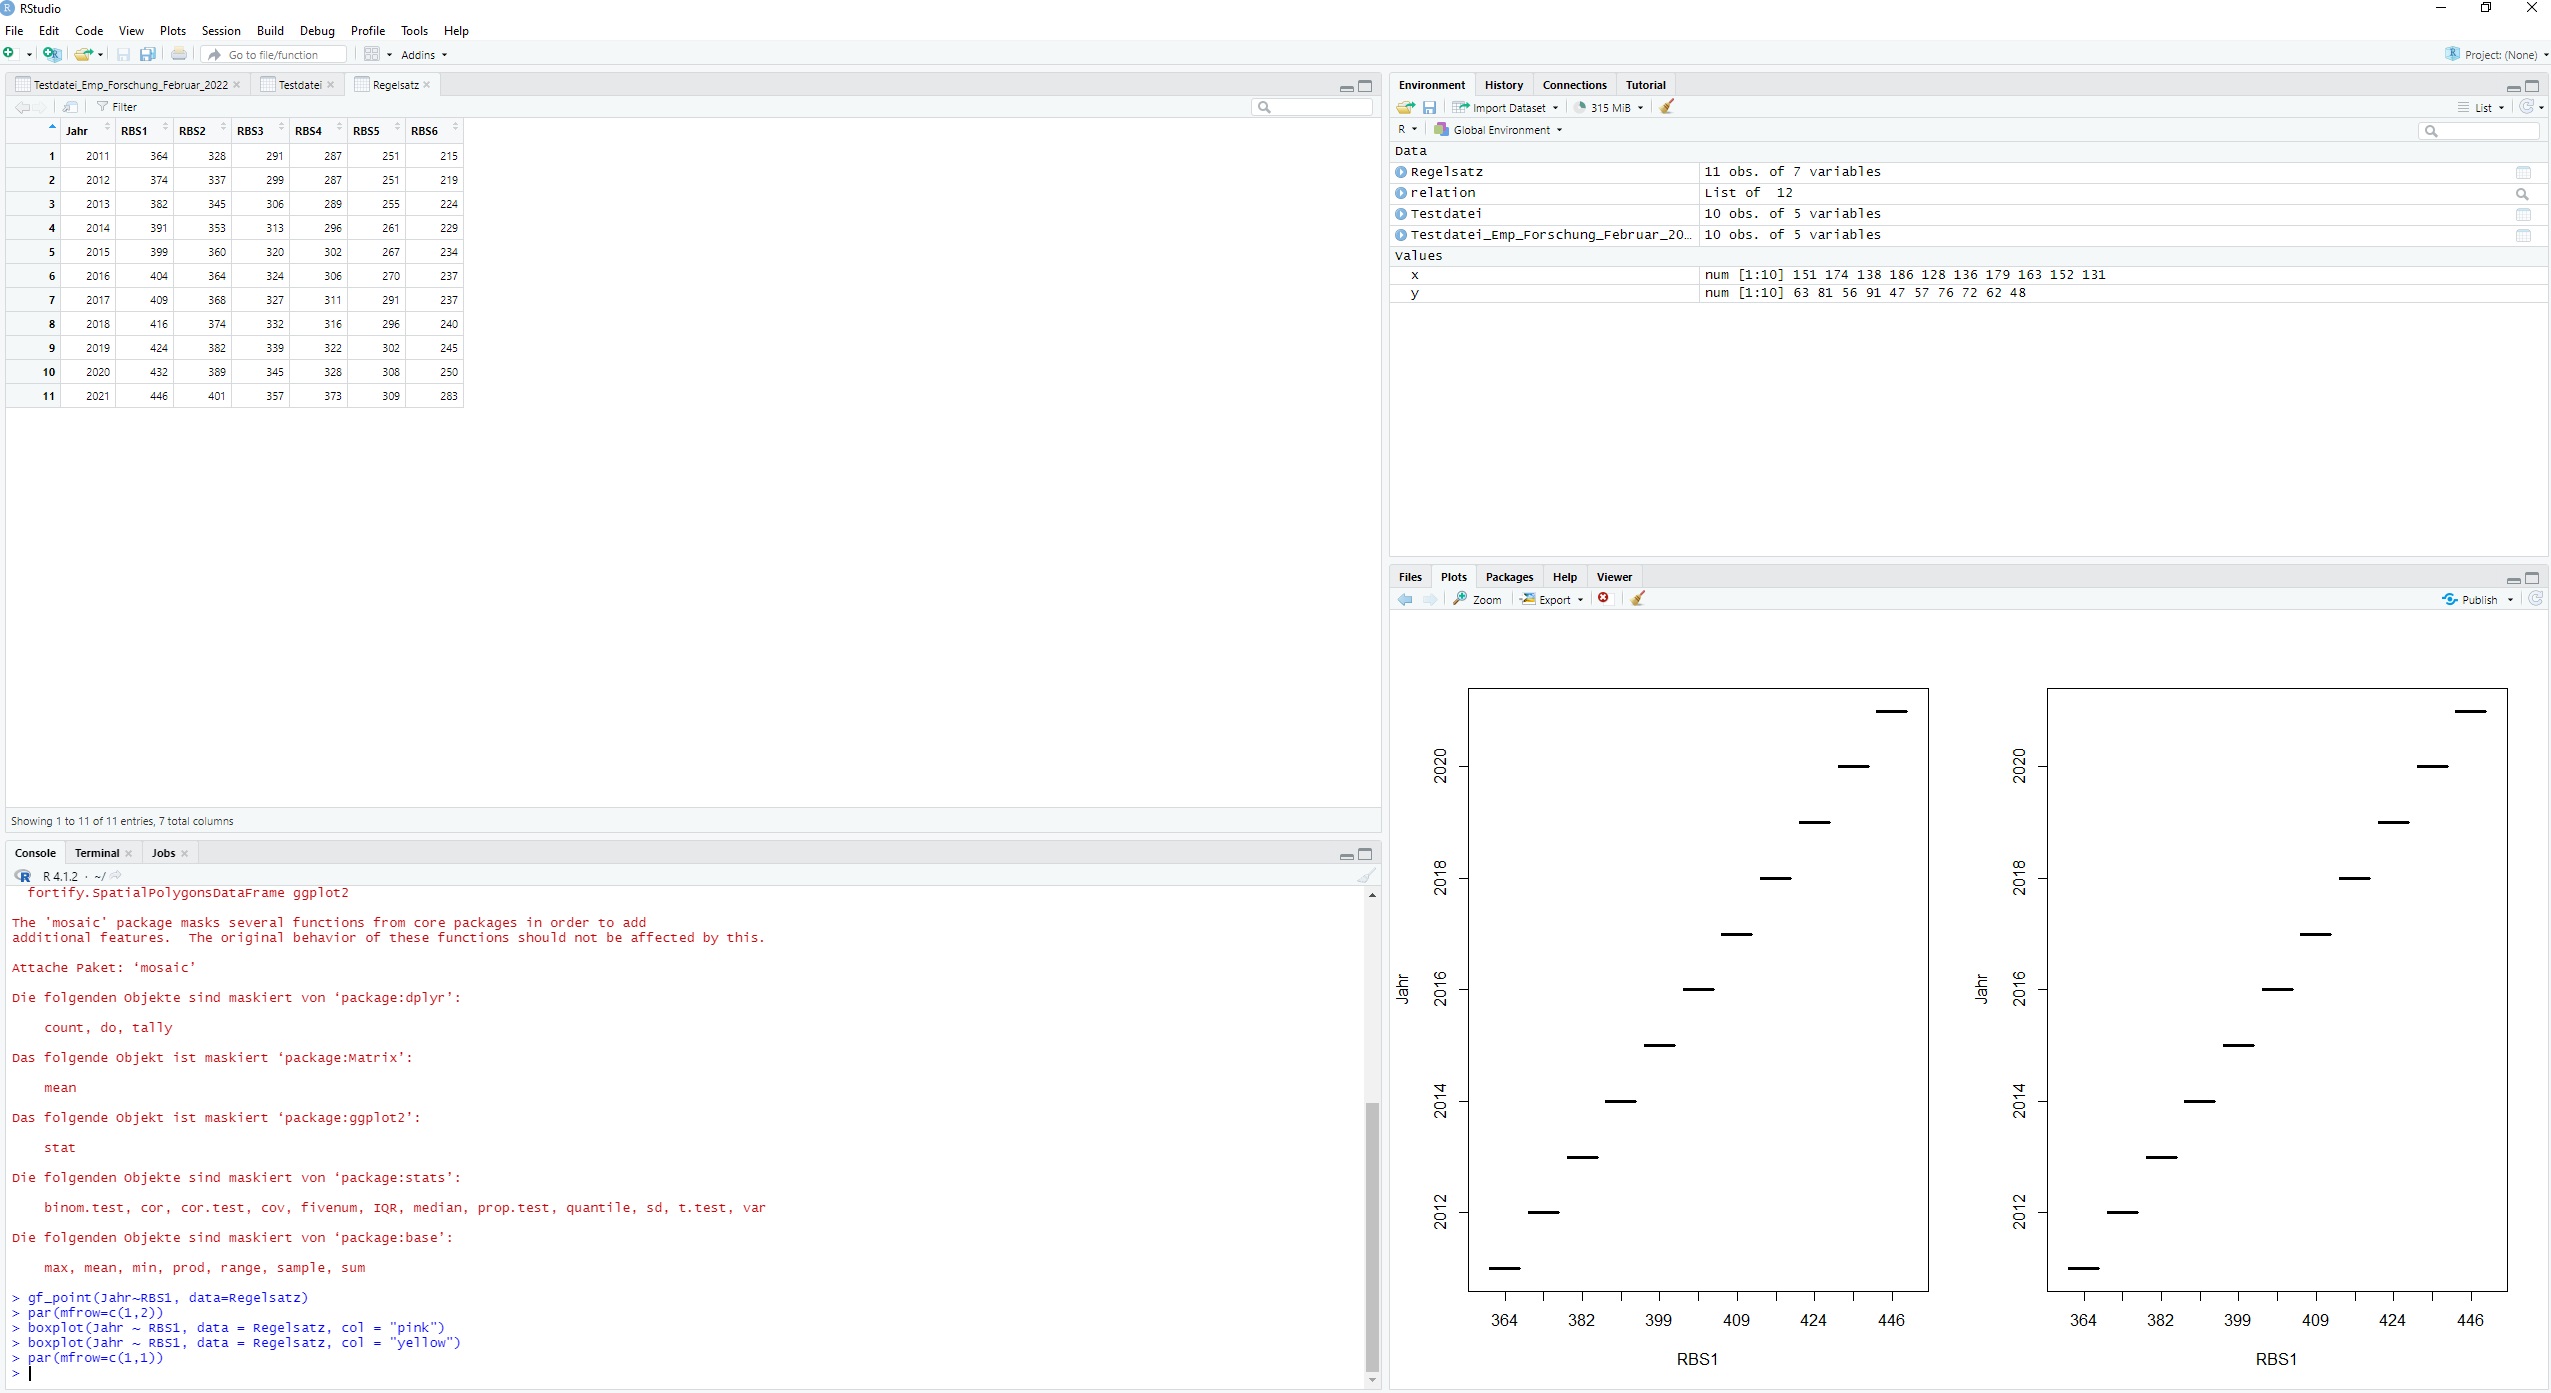Show data in new window icon
The width and height of the screenshot is (2551, 1393).
(x=70, y=107)
